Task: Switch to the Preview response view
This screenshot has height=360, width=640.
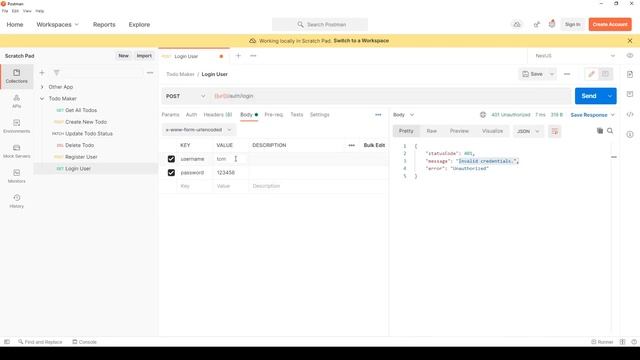Action: point(459,131)
